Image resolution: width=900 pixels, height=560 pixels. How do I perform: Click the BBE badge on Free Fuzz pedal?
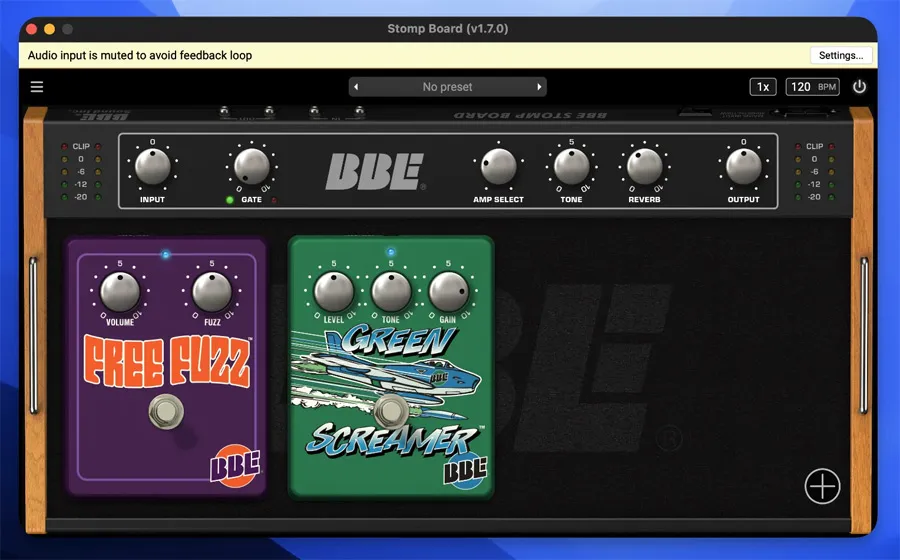pyautogui.click(x=234, y=465)
